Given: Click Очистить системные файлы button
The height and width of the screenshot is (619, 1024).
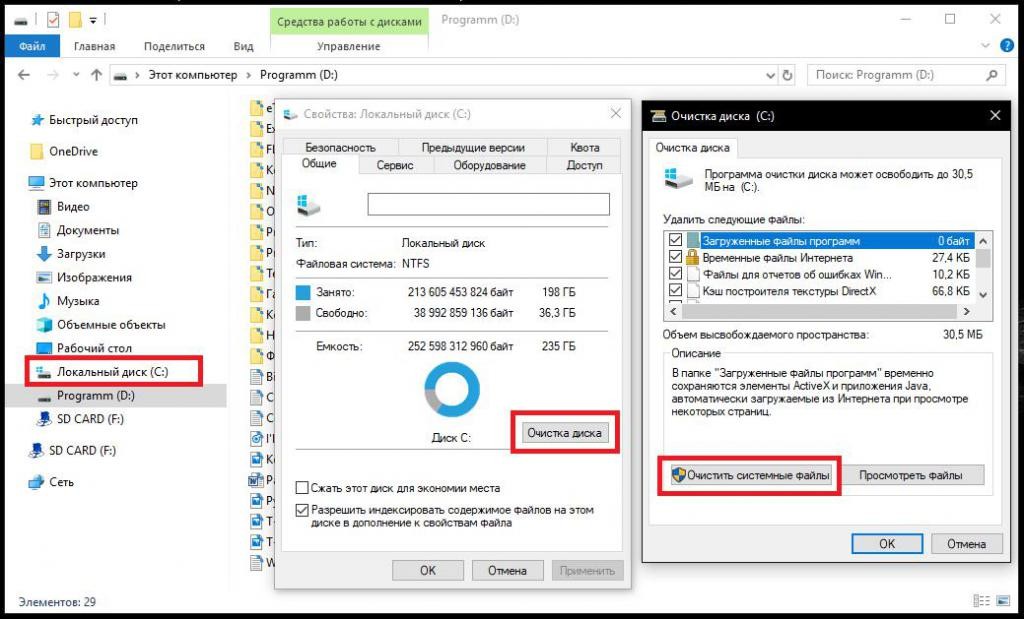Looking at the screenshot, I should click(750, 476).
